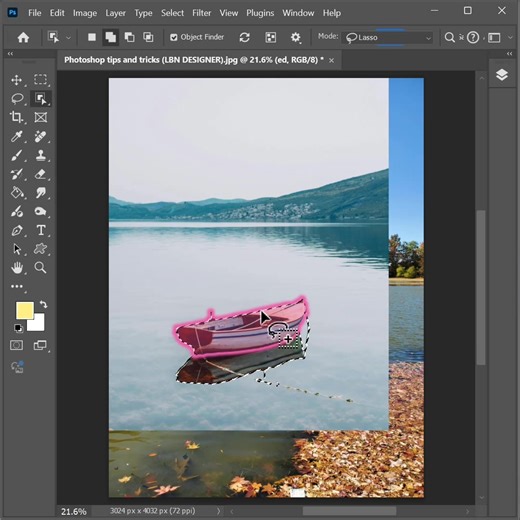Choose Subtract from selection mode
520x520 pixels.
click(x=129, y=37)
